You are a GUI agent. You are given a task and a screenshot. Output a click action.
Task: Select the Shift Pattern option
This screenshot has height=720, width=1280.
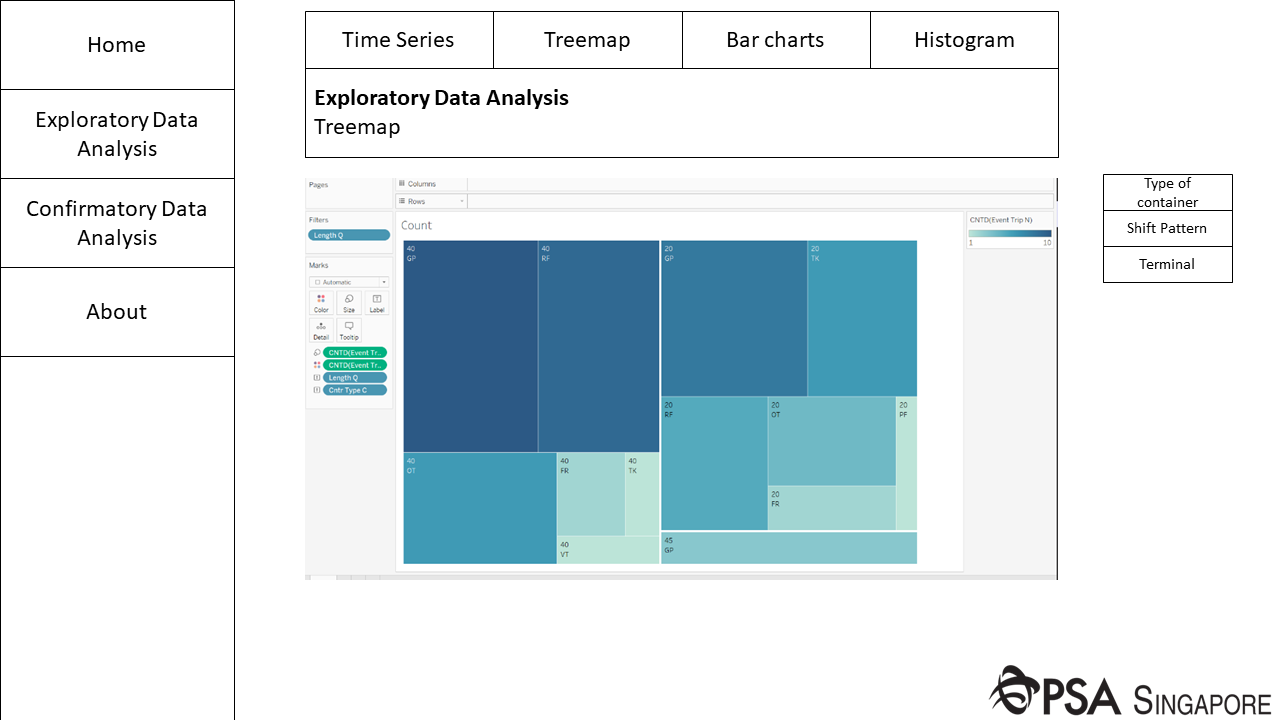tap(1167, 228)
